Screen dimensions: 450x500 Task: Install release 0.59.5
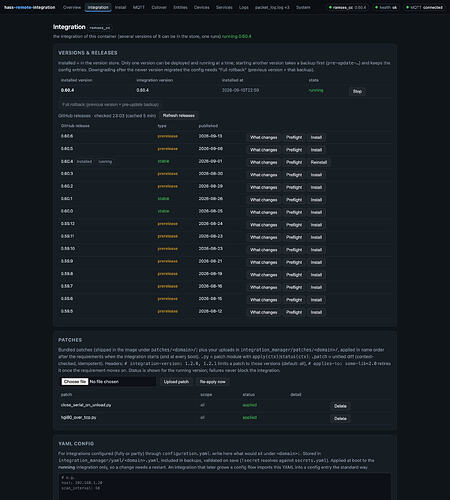point(316,312)
